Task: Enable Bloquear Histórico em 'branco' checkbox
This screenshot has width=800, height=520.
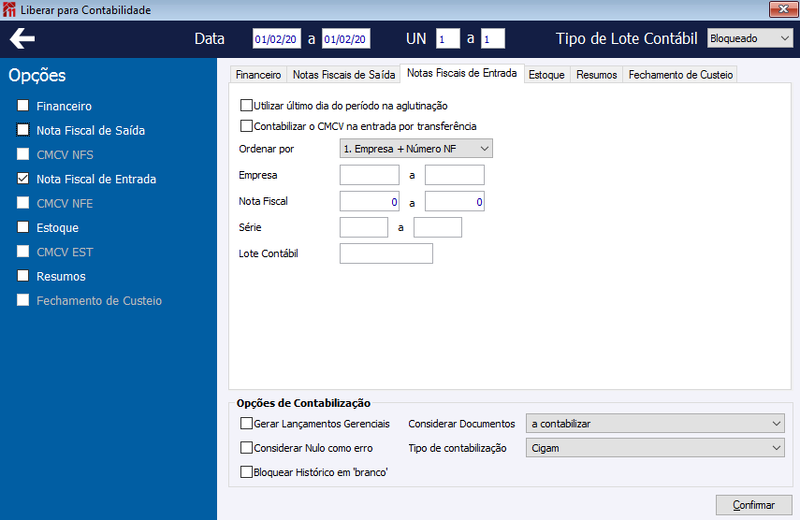Action: pos(246,472)
